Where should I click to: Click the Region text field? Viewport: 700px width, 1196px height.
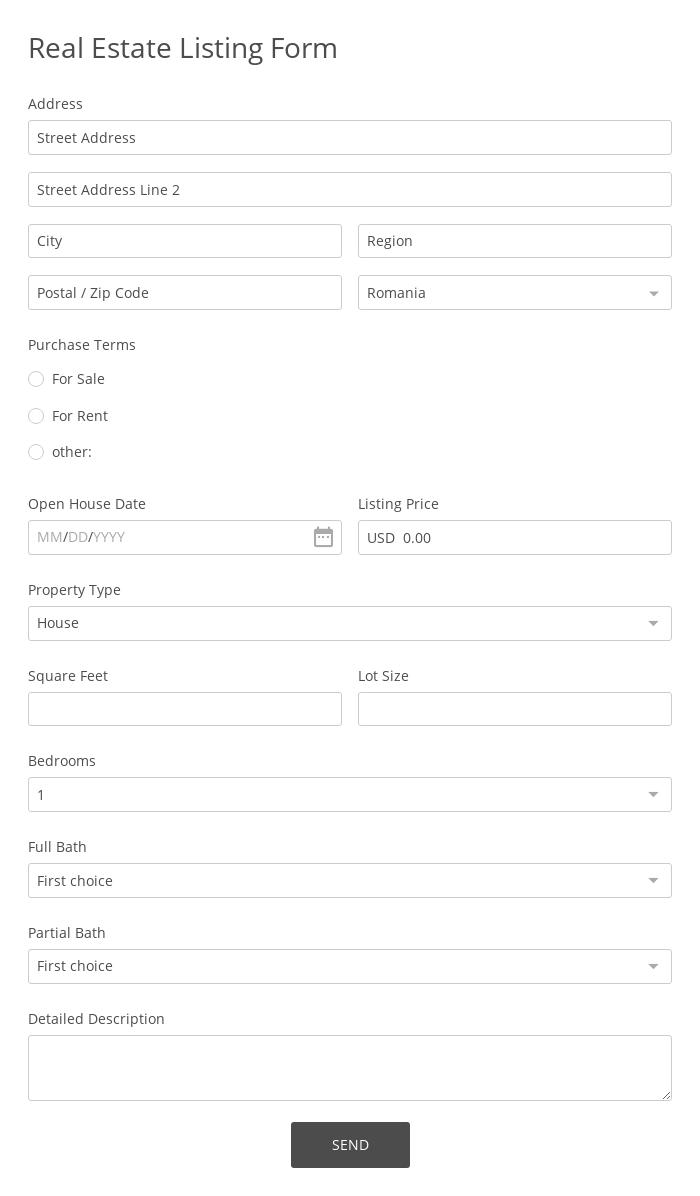[514, 241]
